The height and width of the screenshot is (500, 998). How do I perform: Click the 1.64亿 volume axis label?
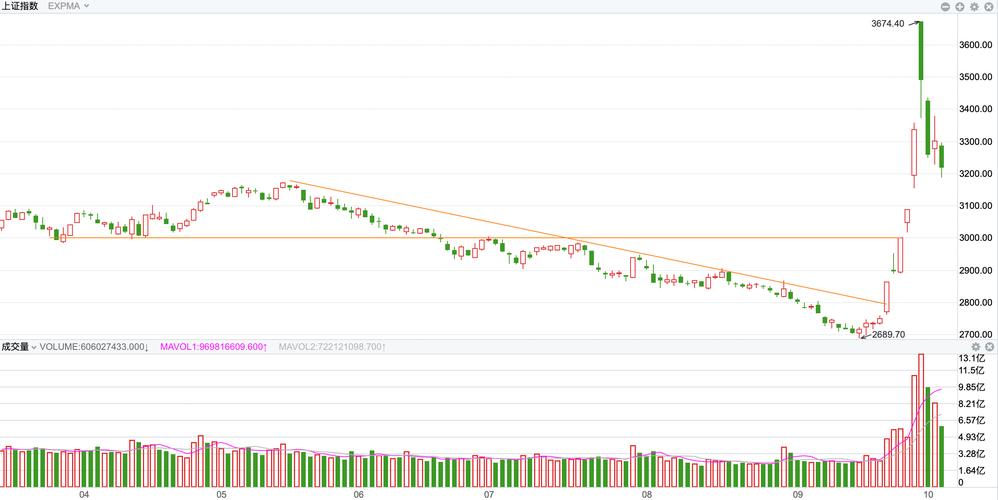click(971, 470)
